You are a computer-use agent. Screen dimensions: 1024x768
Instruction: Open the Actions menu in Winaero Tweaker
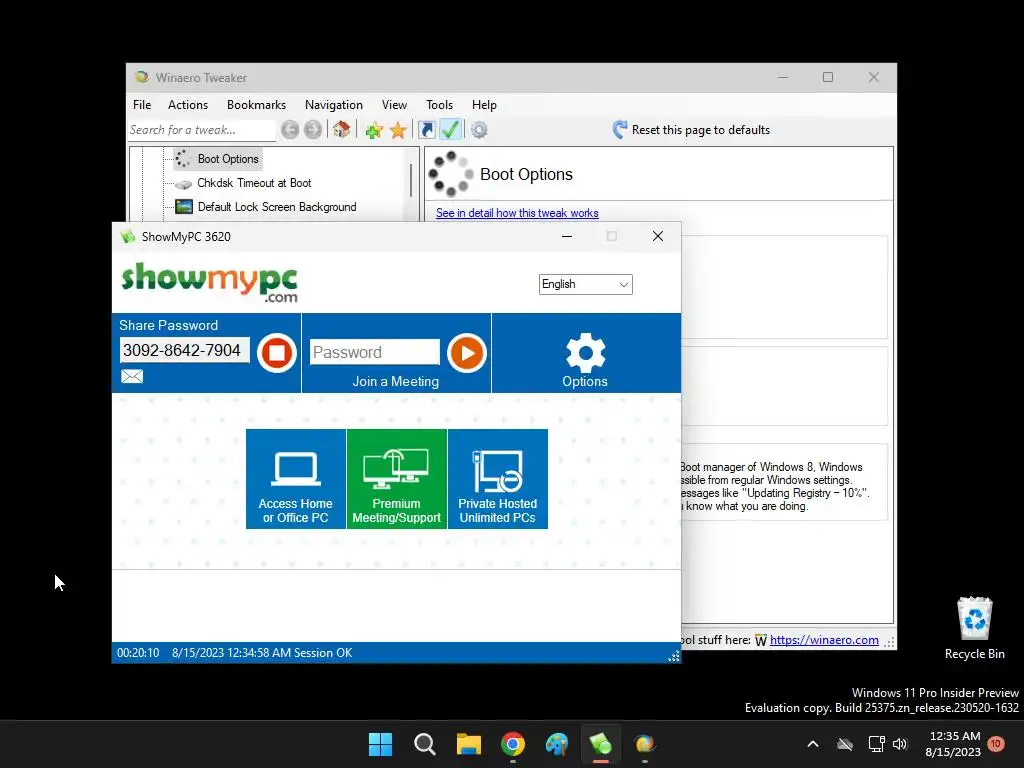point(188,104)
